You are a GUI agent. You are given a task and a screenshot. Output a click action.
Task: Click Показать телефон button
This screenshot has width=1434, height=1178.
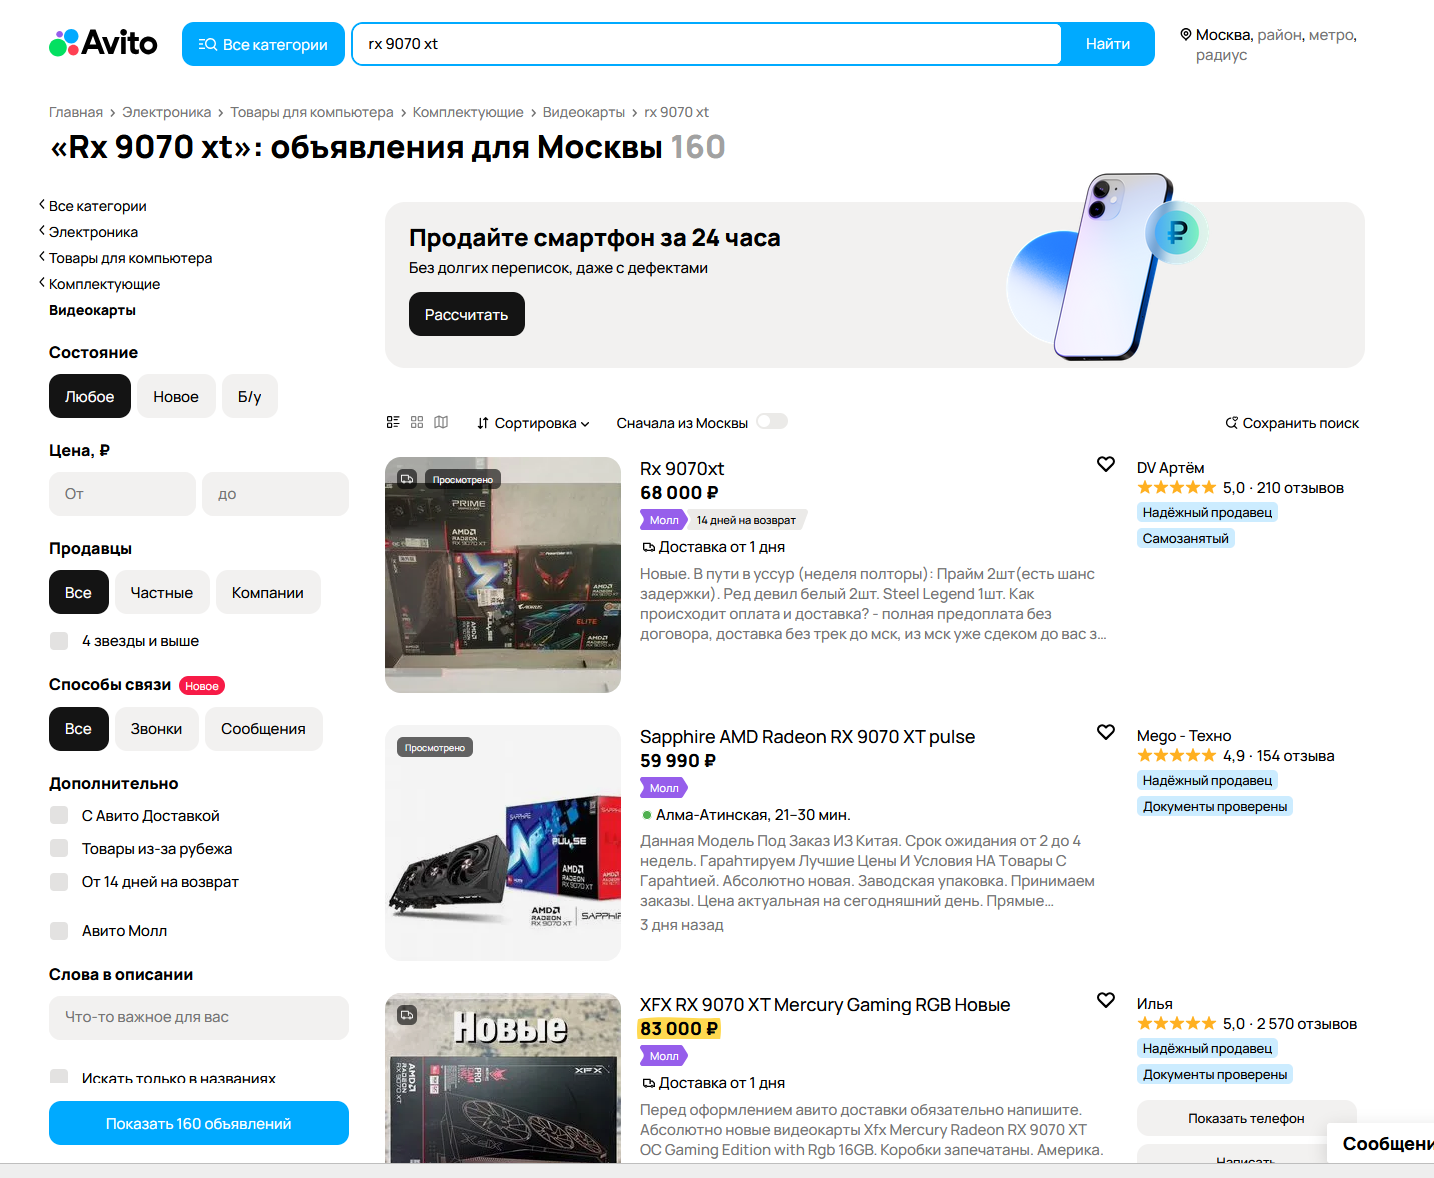click(1246, 1118)
